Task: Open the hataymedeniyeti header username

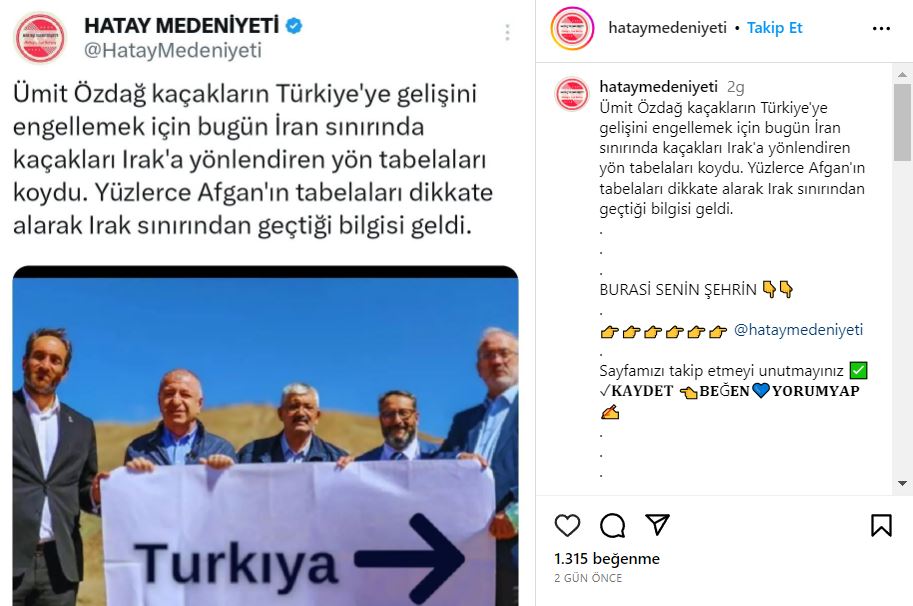Action: [x=667, y=28]
